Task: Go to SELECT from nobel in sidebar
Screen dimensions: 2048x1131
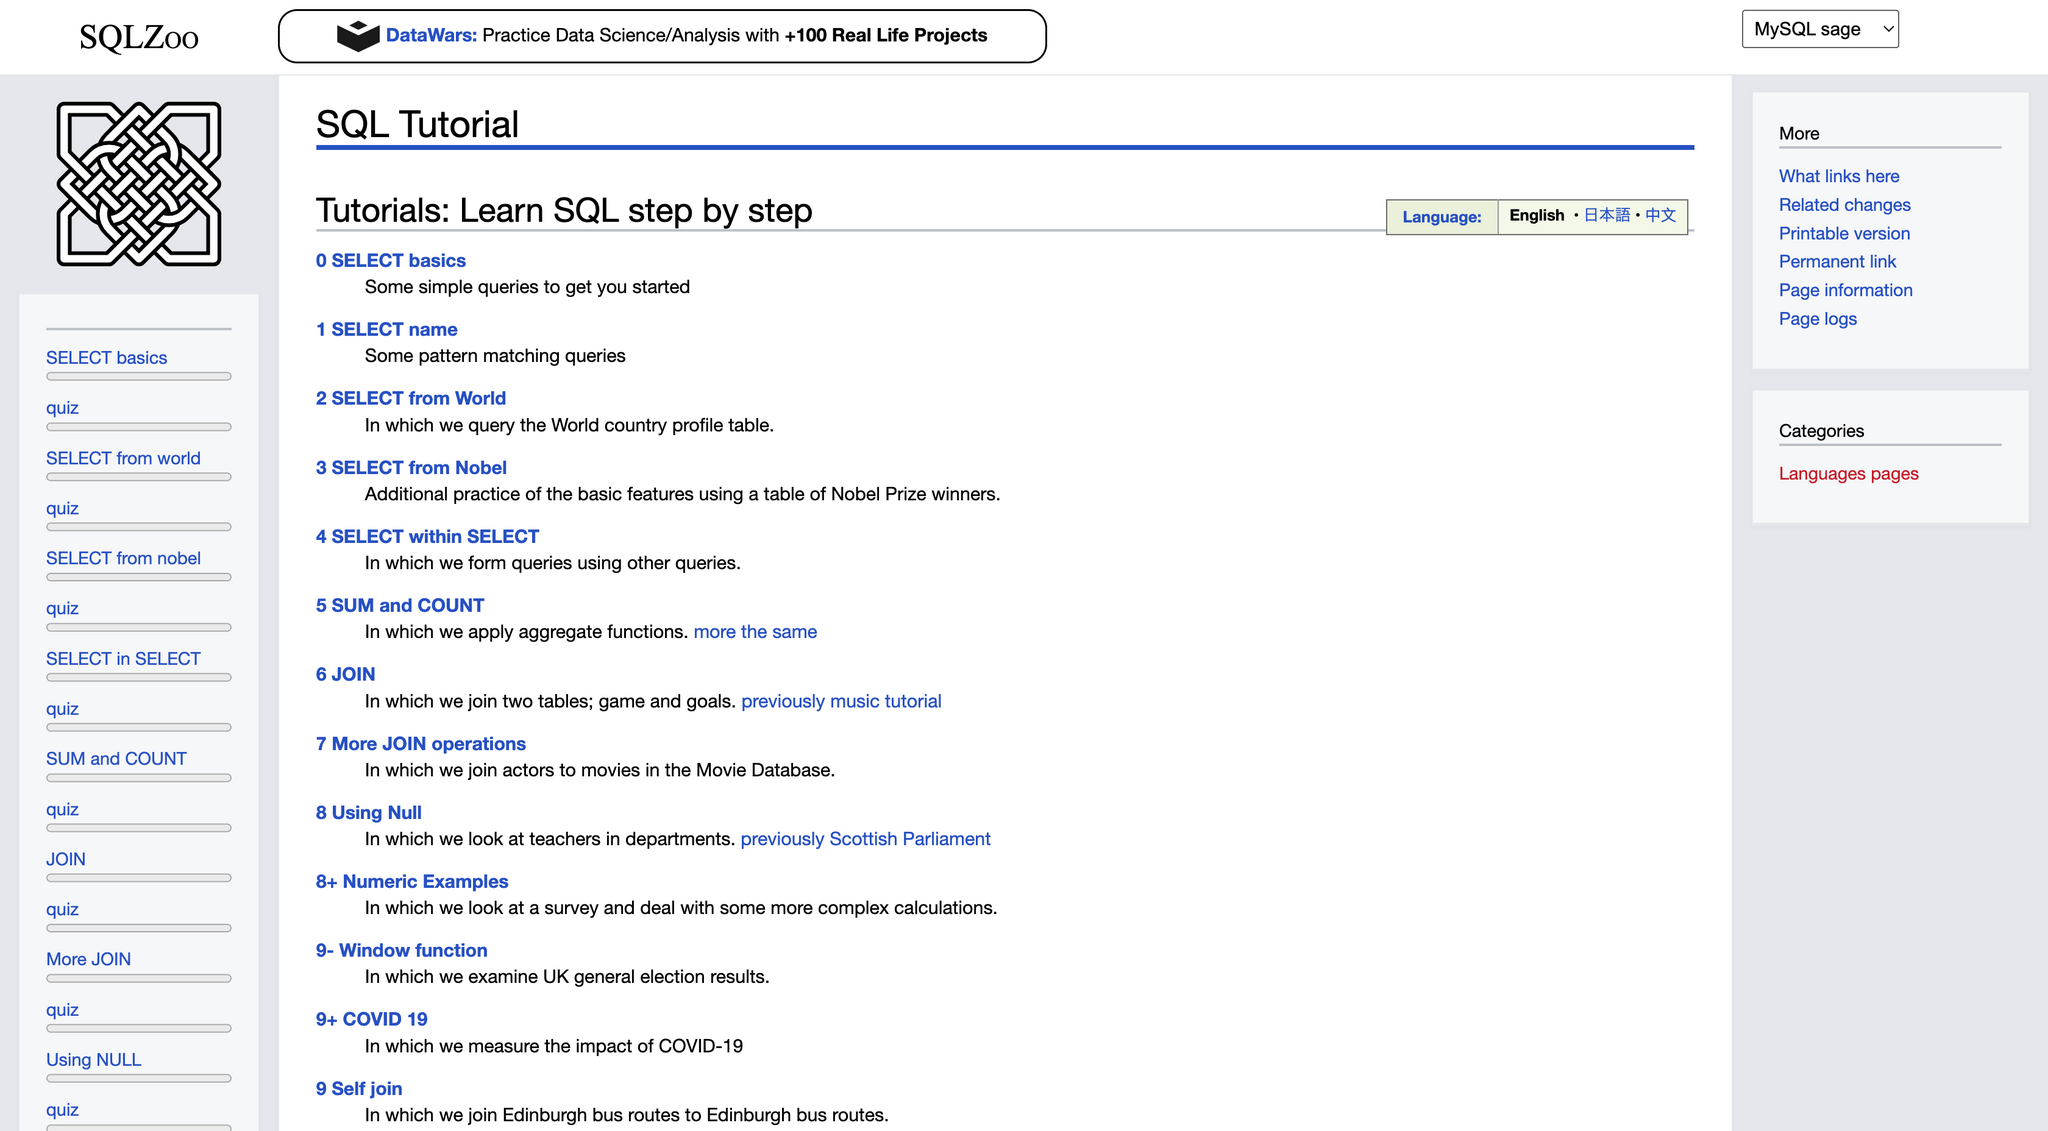Action: [123, 558]
